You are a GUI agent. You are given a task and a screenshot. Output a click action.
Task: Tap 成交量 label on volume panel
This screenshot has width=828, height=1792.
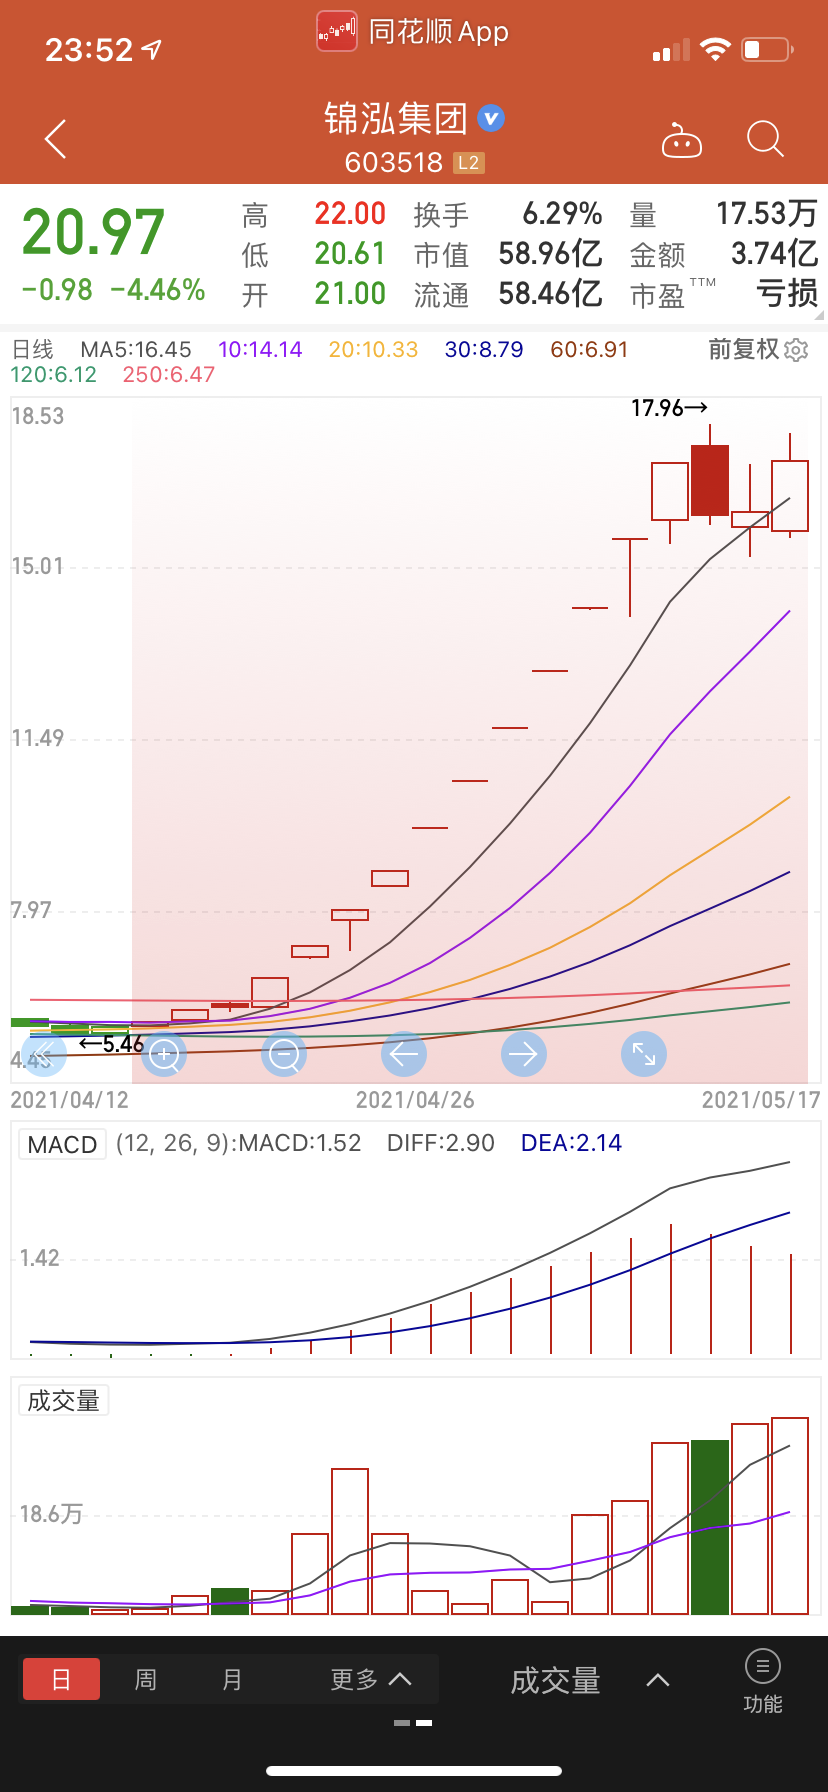64,1401
